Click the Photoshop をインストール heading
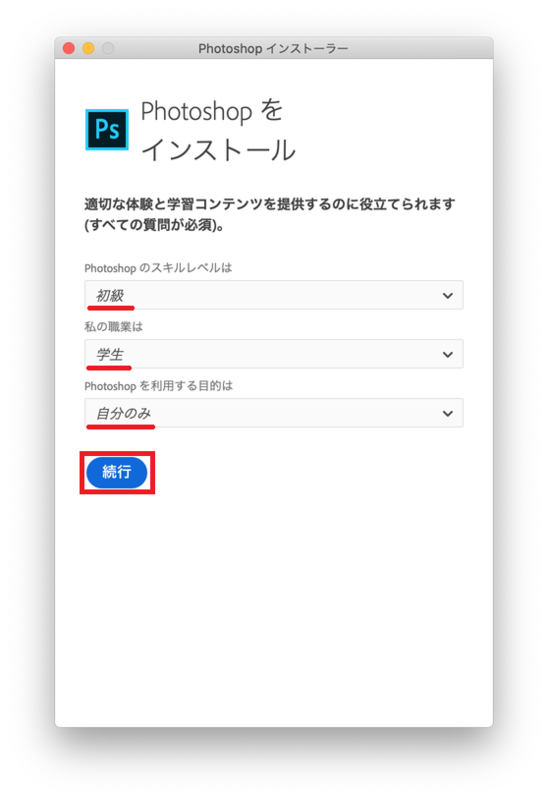This screenshot has width=548, height=800. pos(218,131)
